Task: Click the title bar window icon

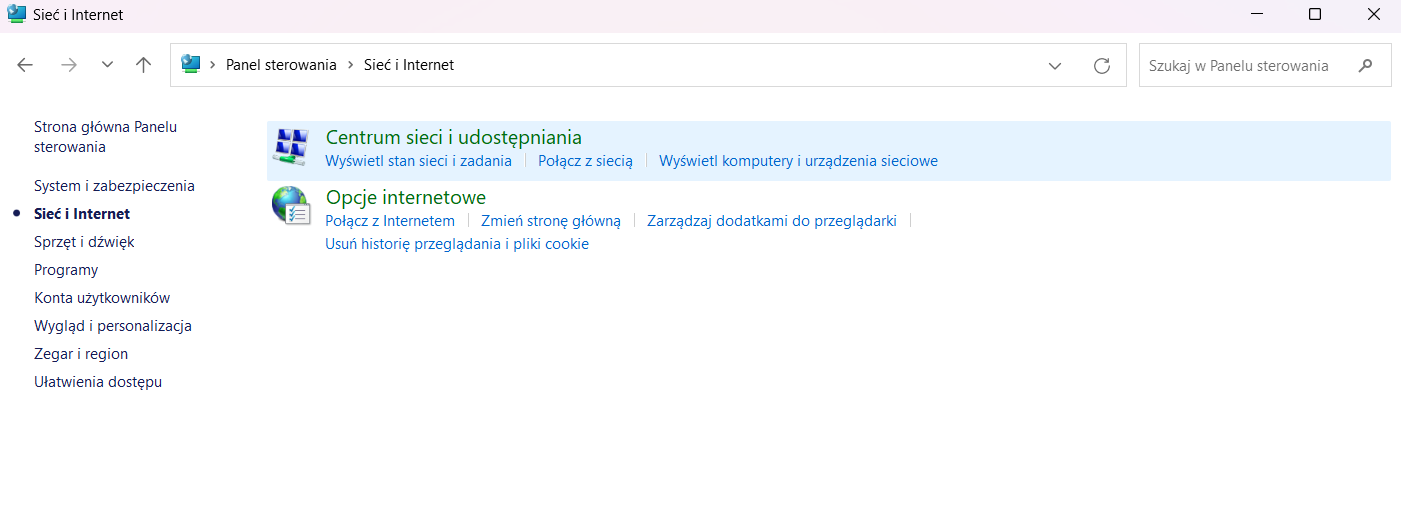Action: point(16,15)
